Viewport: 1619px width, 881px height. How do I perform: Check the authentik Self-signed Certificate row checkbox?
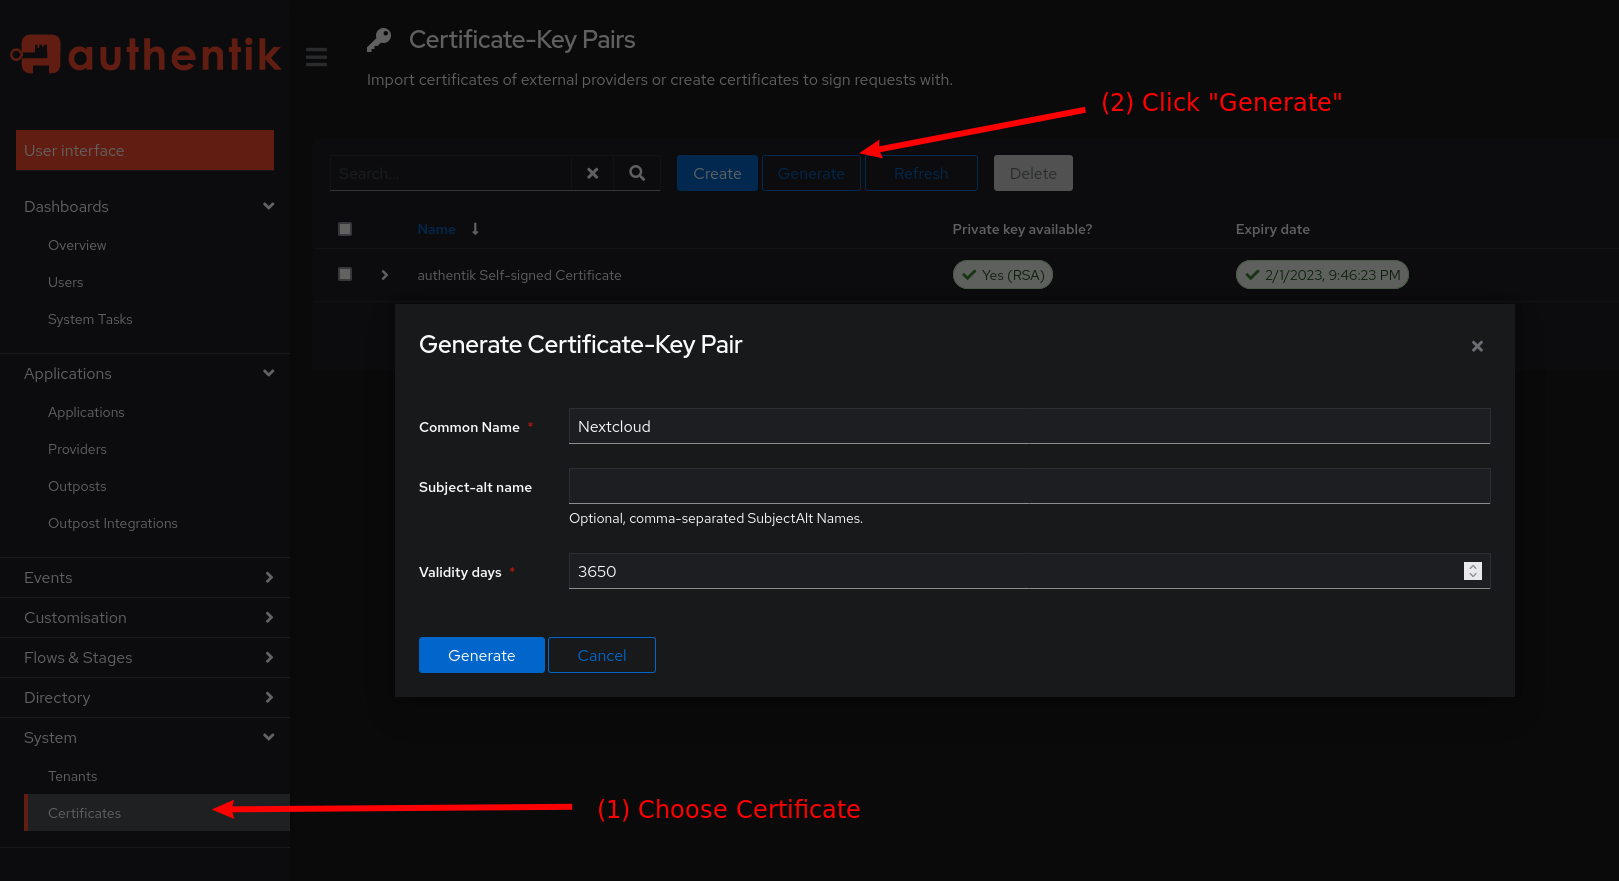(345, 274)
